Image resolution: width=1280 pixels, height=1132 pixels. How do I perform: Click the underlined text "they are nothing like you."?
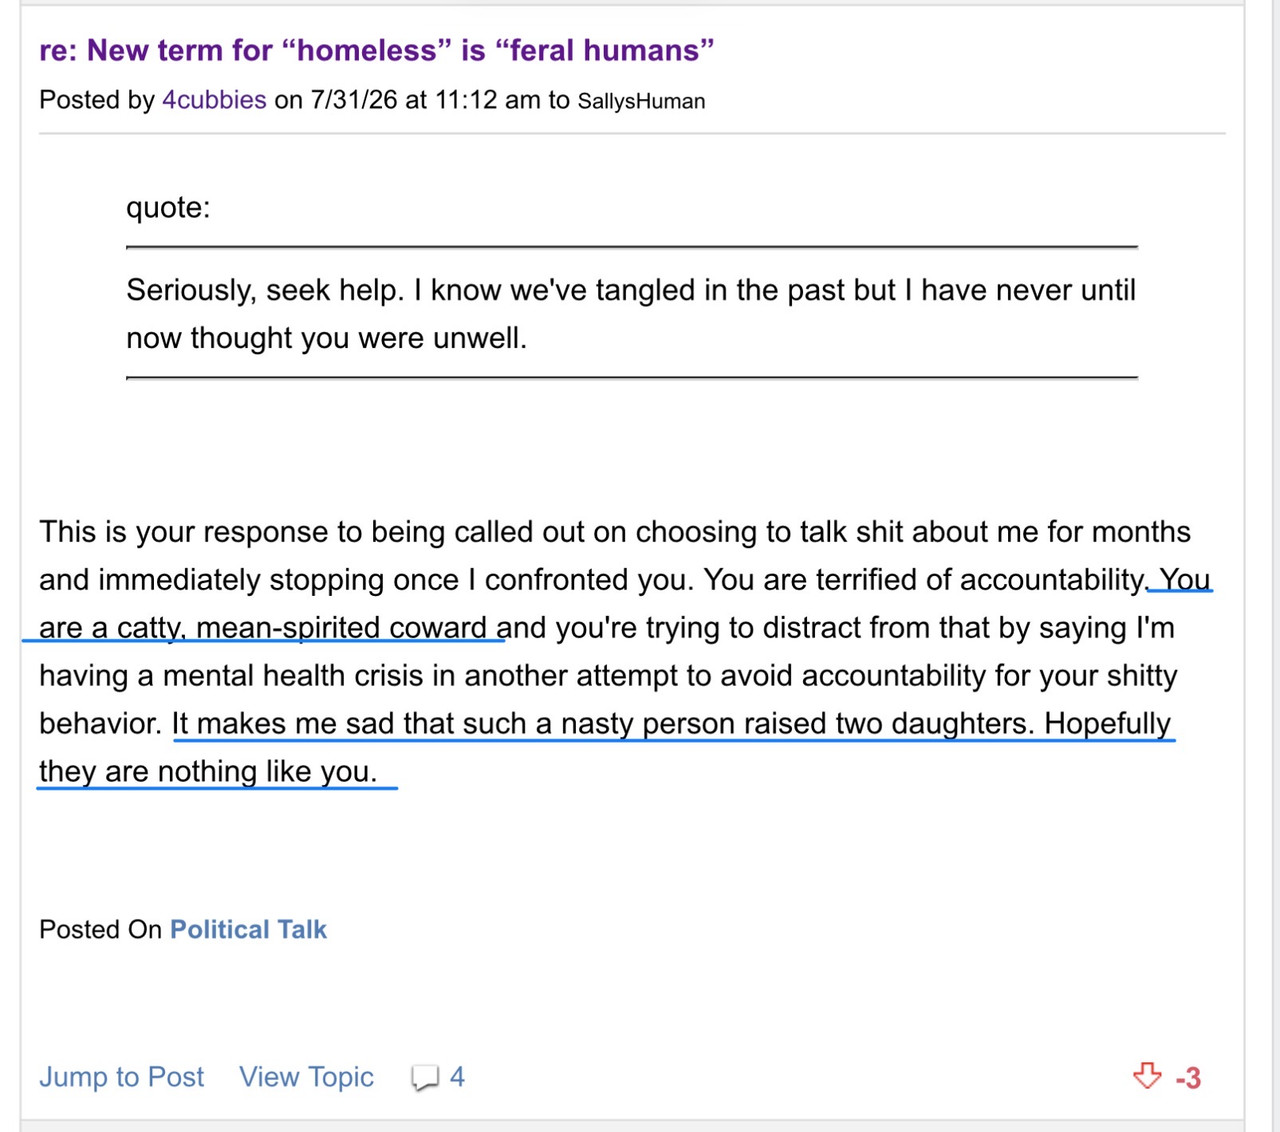(x=208, y=771)
